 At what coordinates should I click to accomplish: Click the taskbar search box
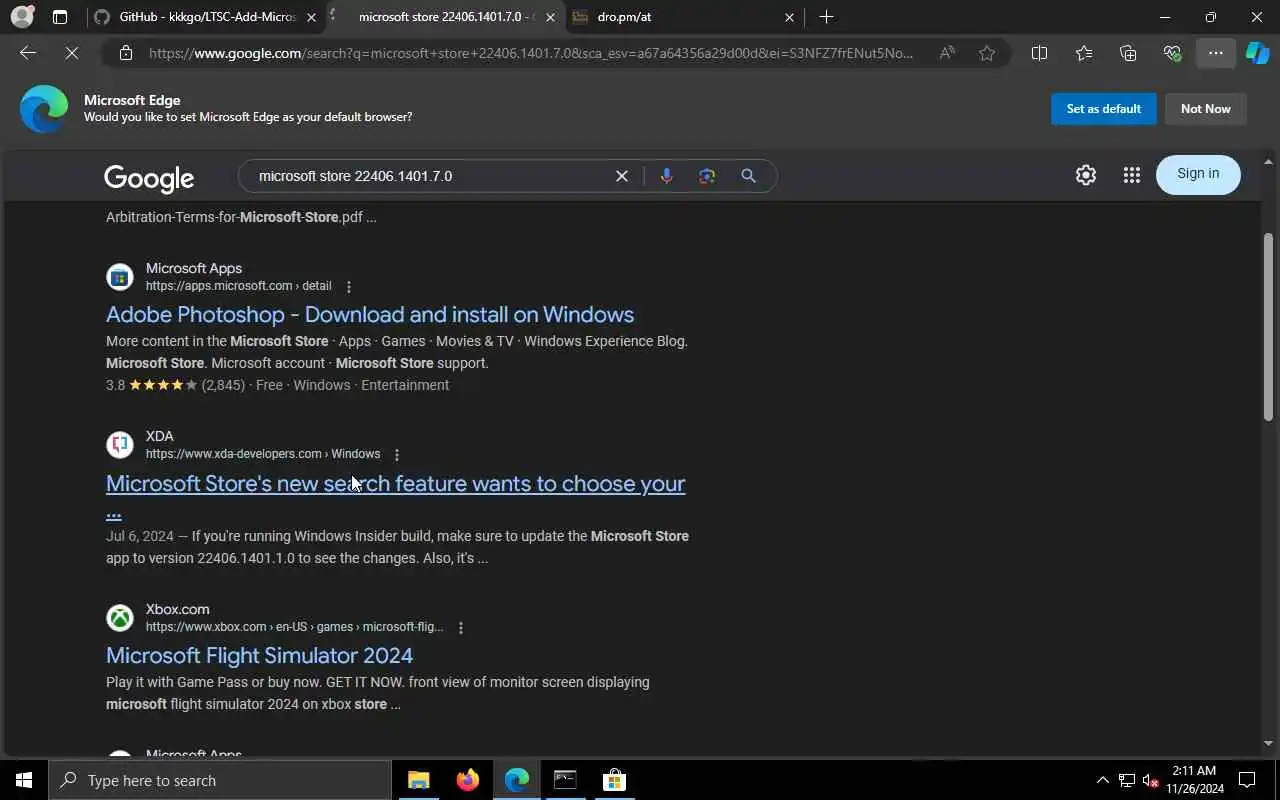220,780
